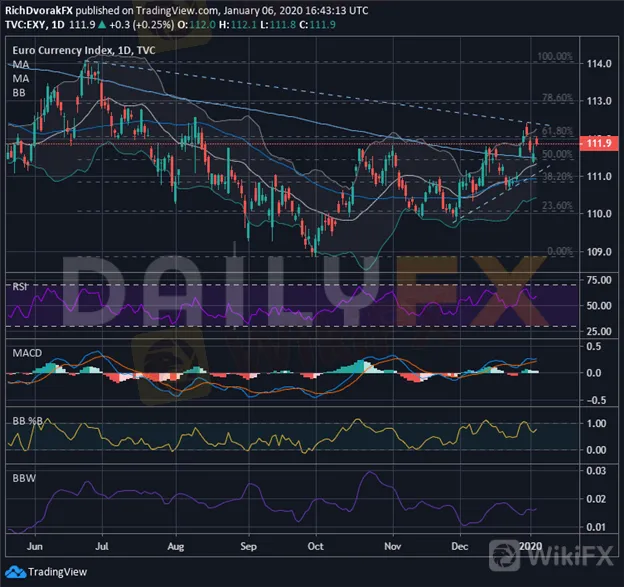Select the 23.60% Fibonacci level label

coord(558,205)
